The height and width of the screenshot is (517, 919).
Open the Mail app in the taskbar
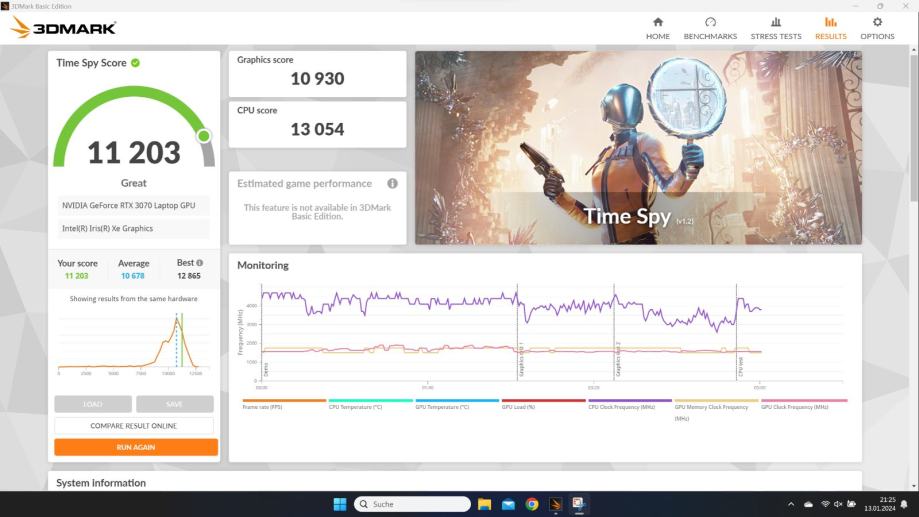click(x=508, y=504)
